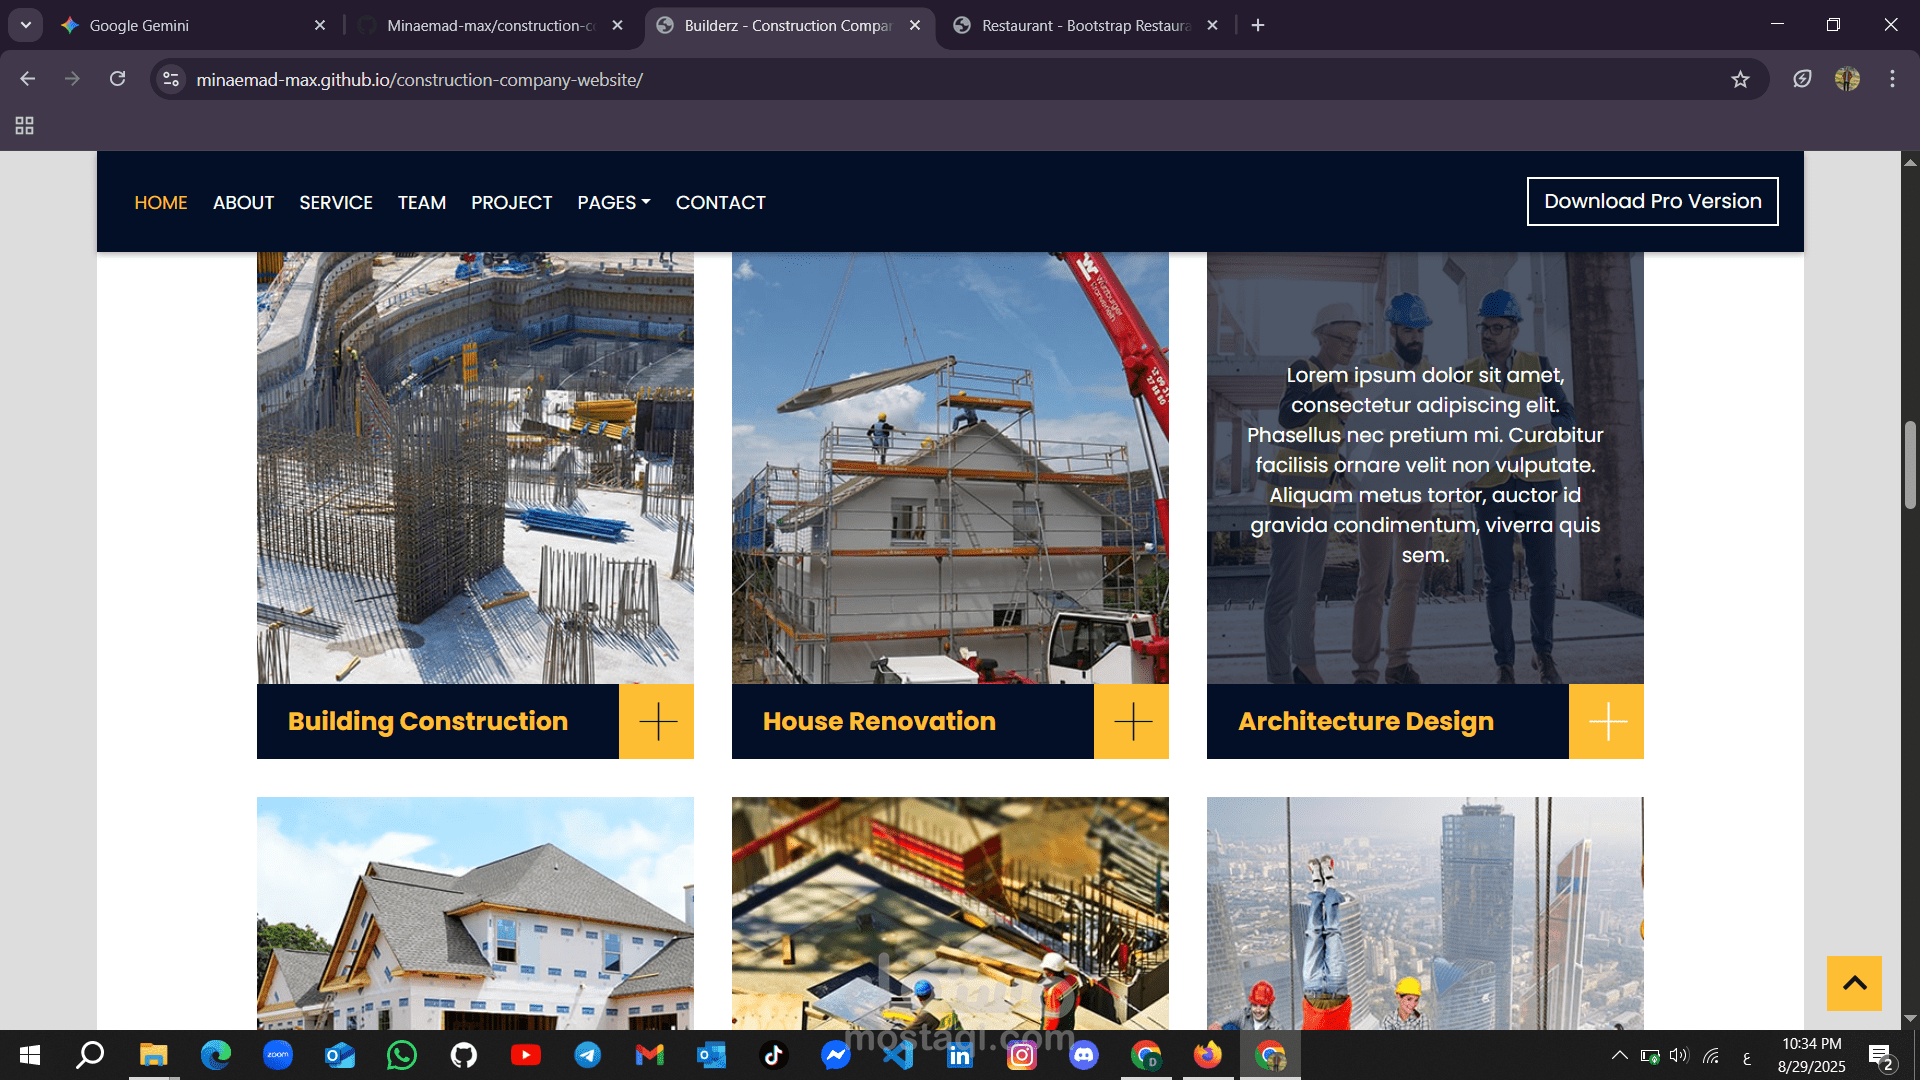Screen dimensions: 1920x1080
Task: Open GitHub Desktop from the taskbar
Action: 464,1055
